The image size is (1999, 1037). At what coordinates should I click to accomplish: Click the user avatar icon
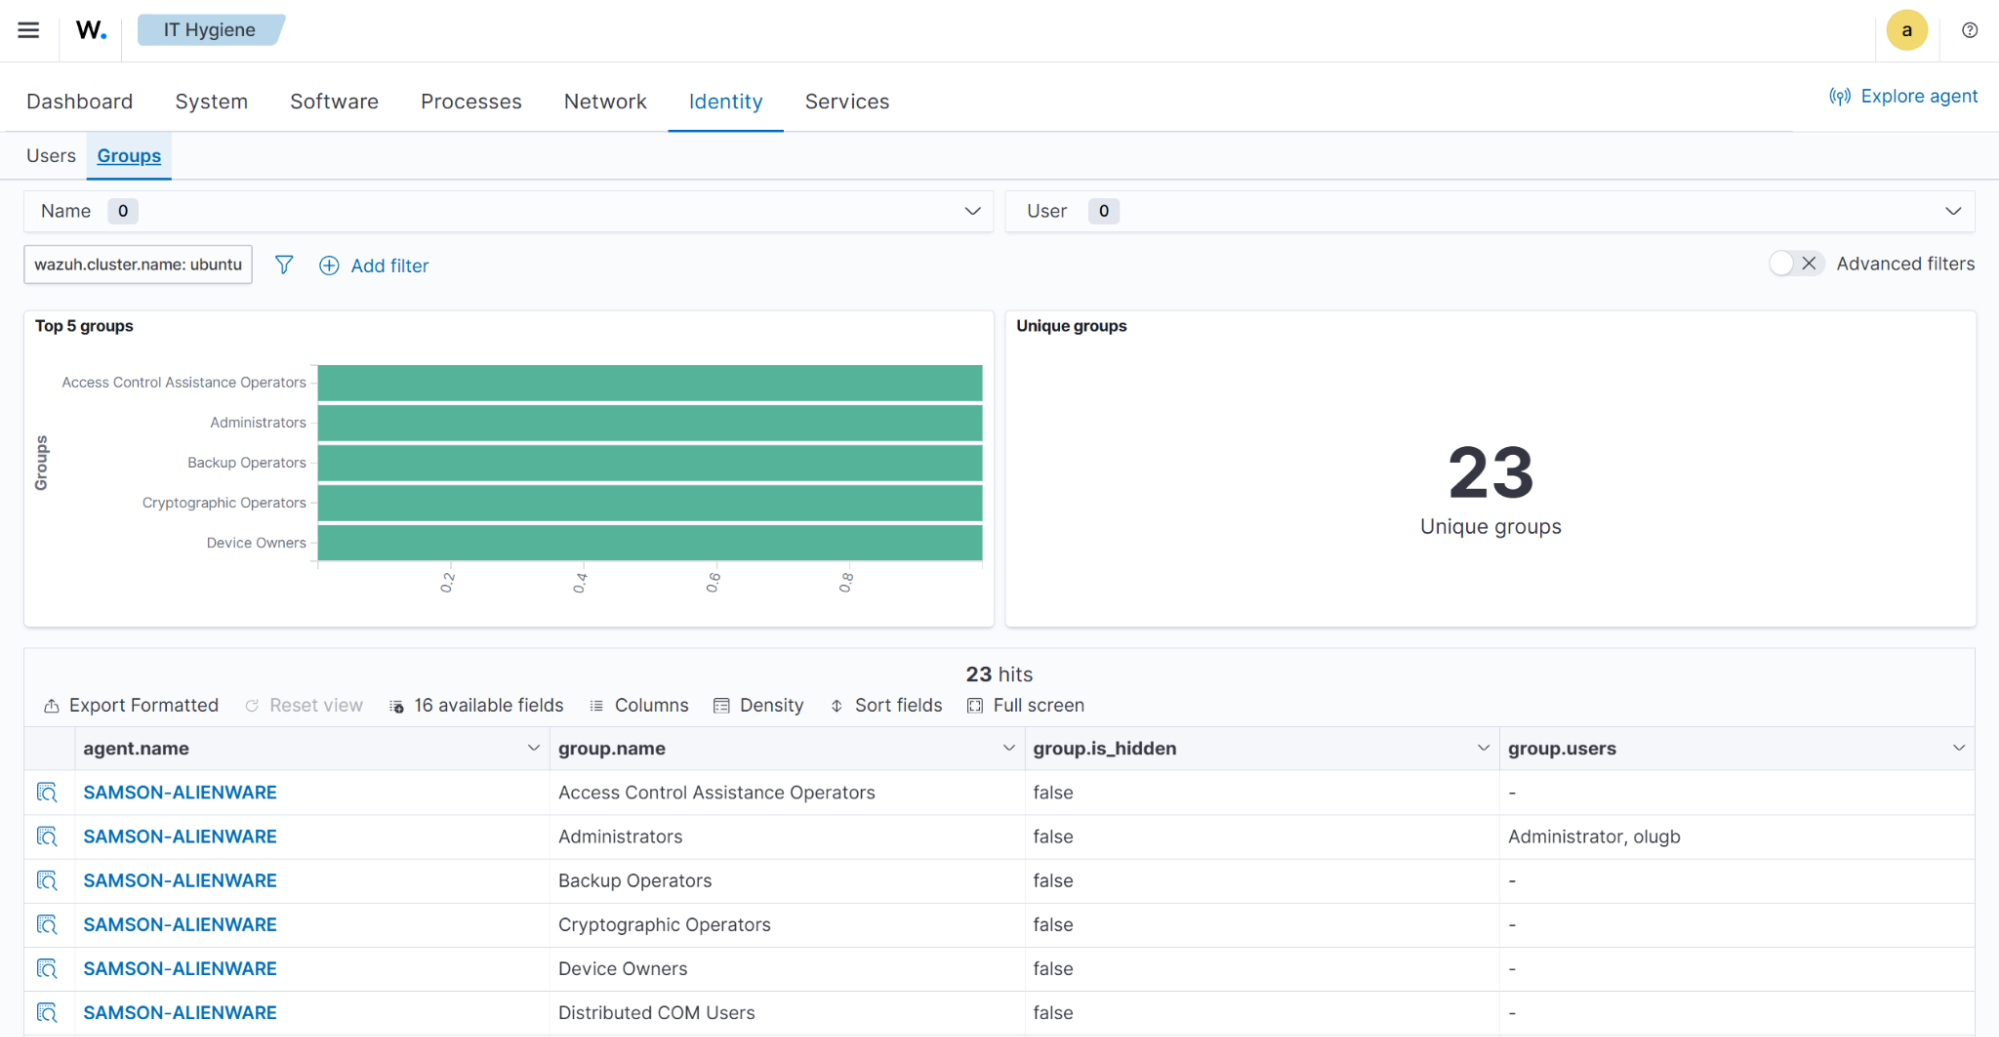pyautogui.click(x=1907, y=30)
